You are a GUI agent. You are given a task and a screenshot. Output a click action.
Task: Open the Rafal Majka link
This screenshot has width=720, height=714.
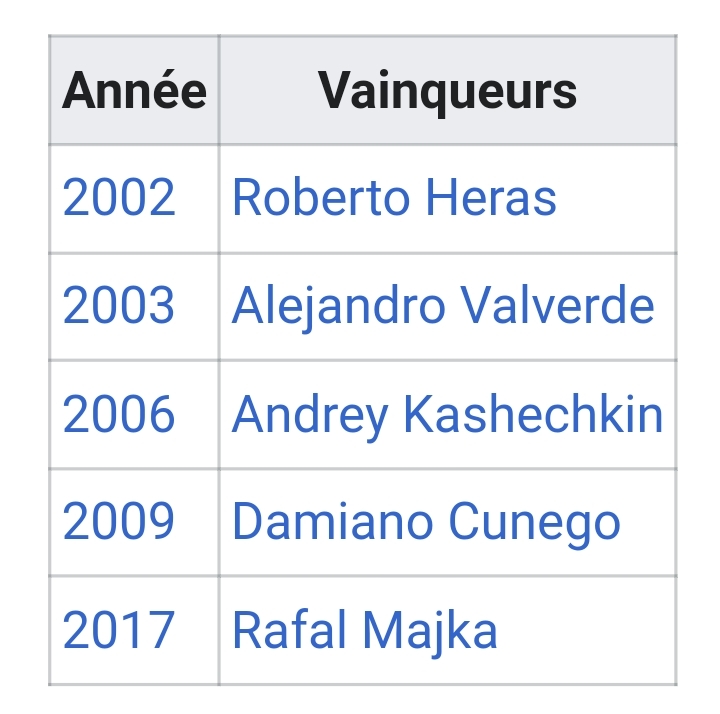pos(364,630)
